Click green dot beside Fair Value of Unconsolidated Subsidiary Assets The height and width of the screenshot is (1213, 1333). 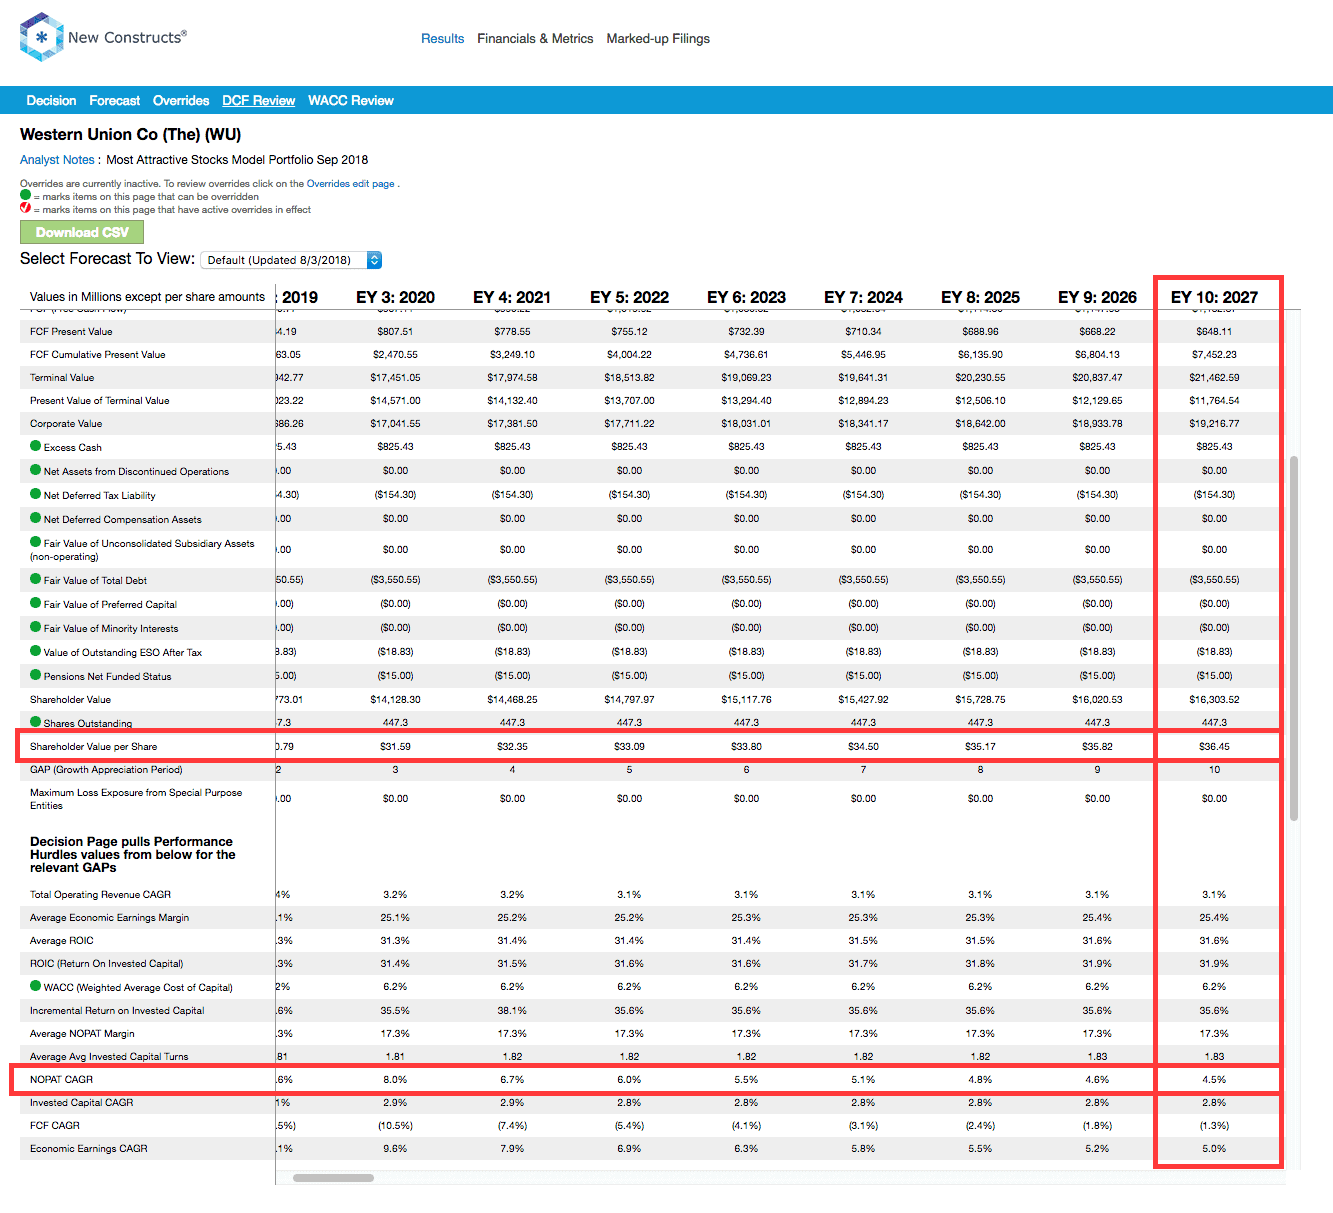pyautogui.click(x=36, y=542)
